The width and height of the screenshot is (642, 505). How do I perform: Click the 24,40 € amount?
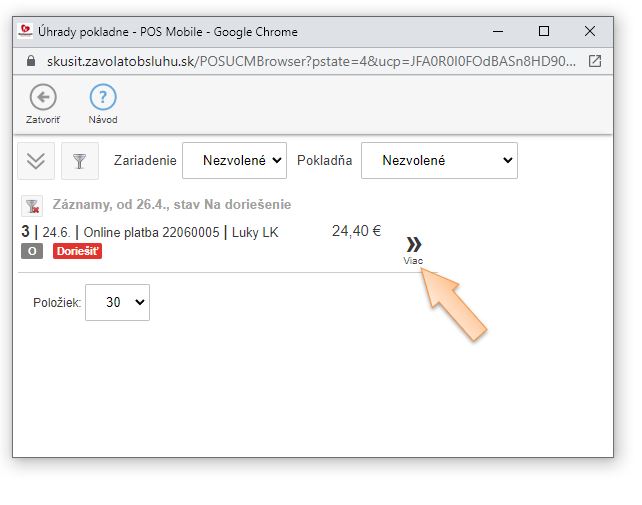tap(356, 231)
